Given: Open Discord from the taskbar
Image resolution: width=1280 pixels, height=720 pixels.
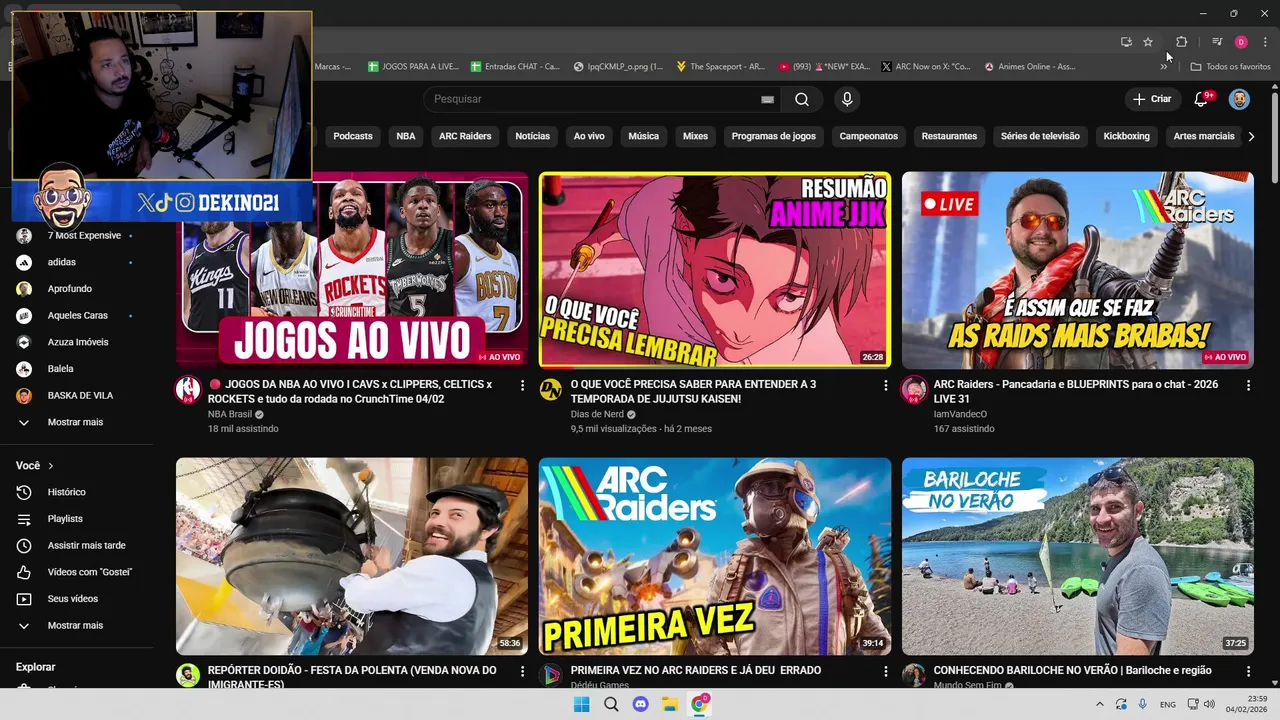Looking at the screenshot, I should point(641,704).
